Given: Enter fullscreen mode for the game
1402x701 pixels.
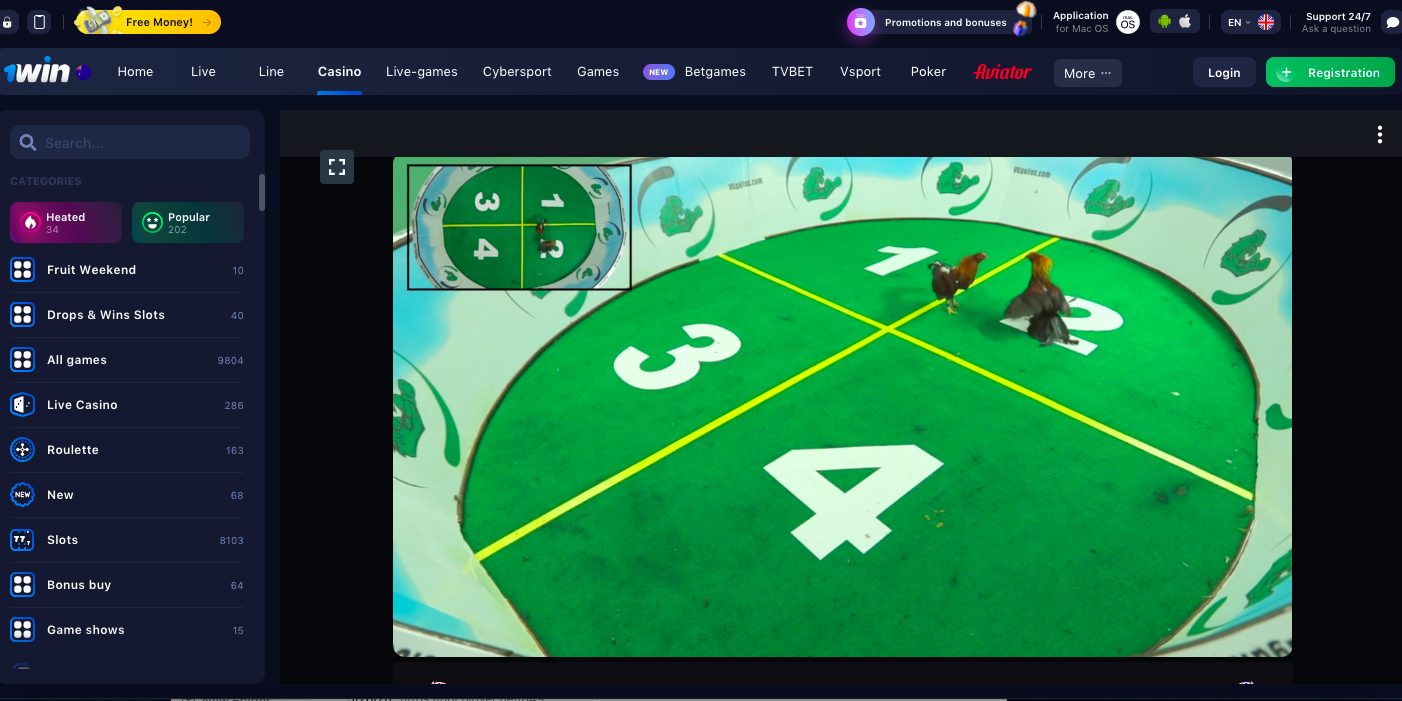Looking at the screenshot, I should click(337, 167).
